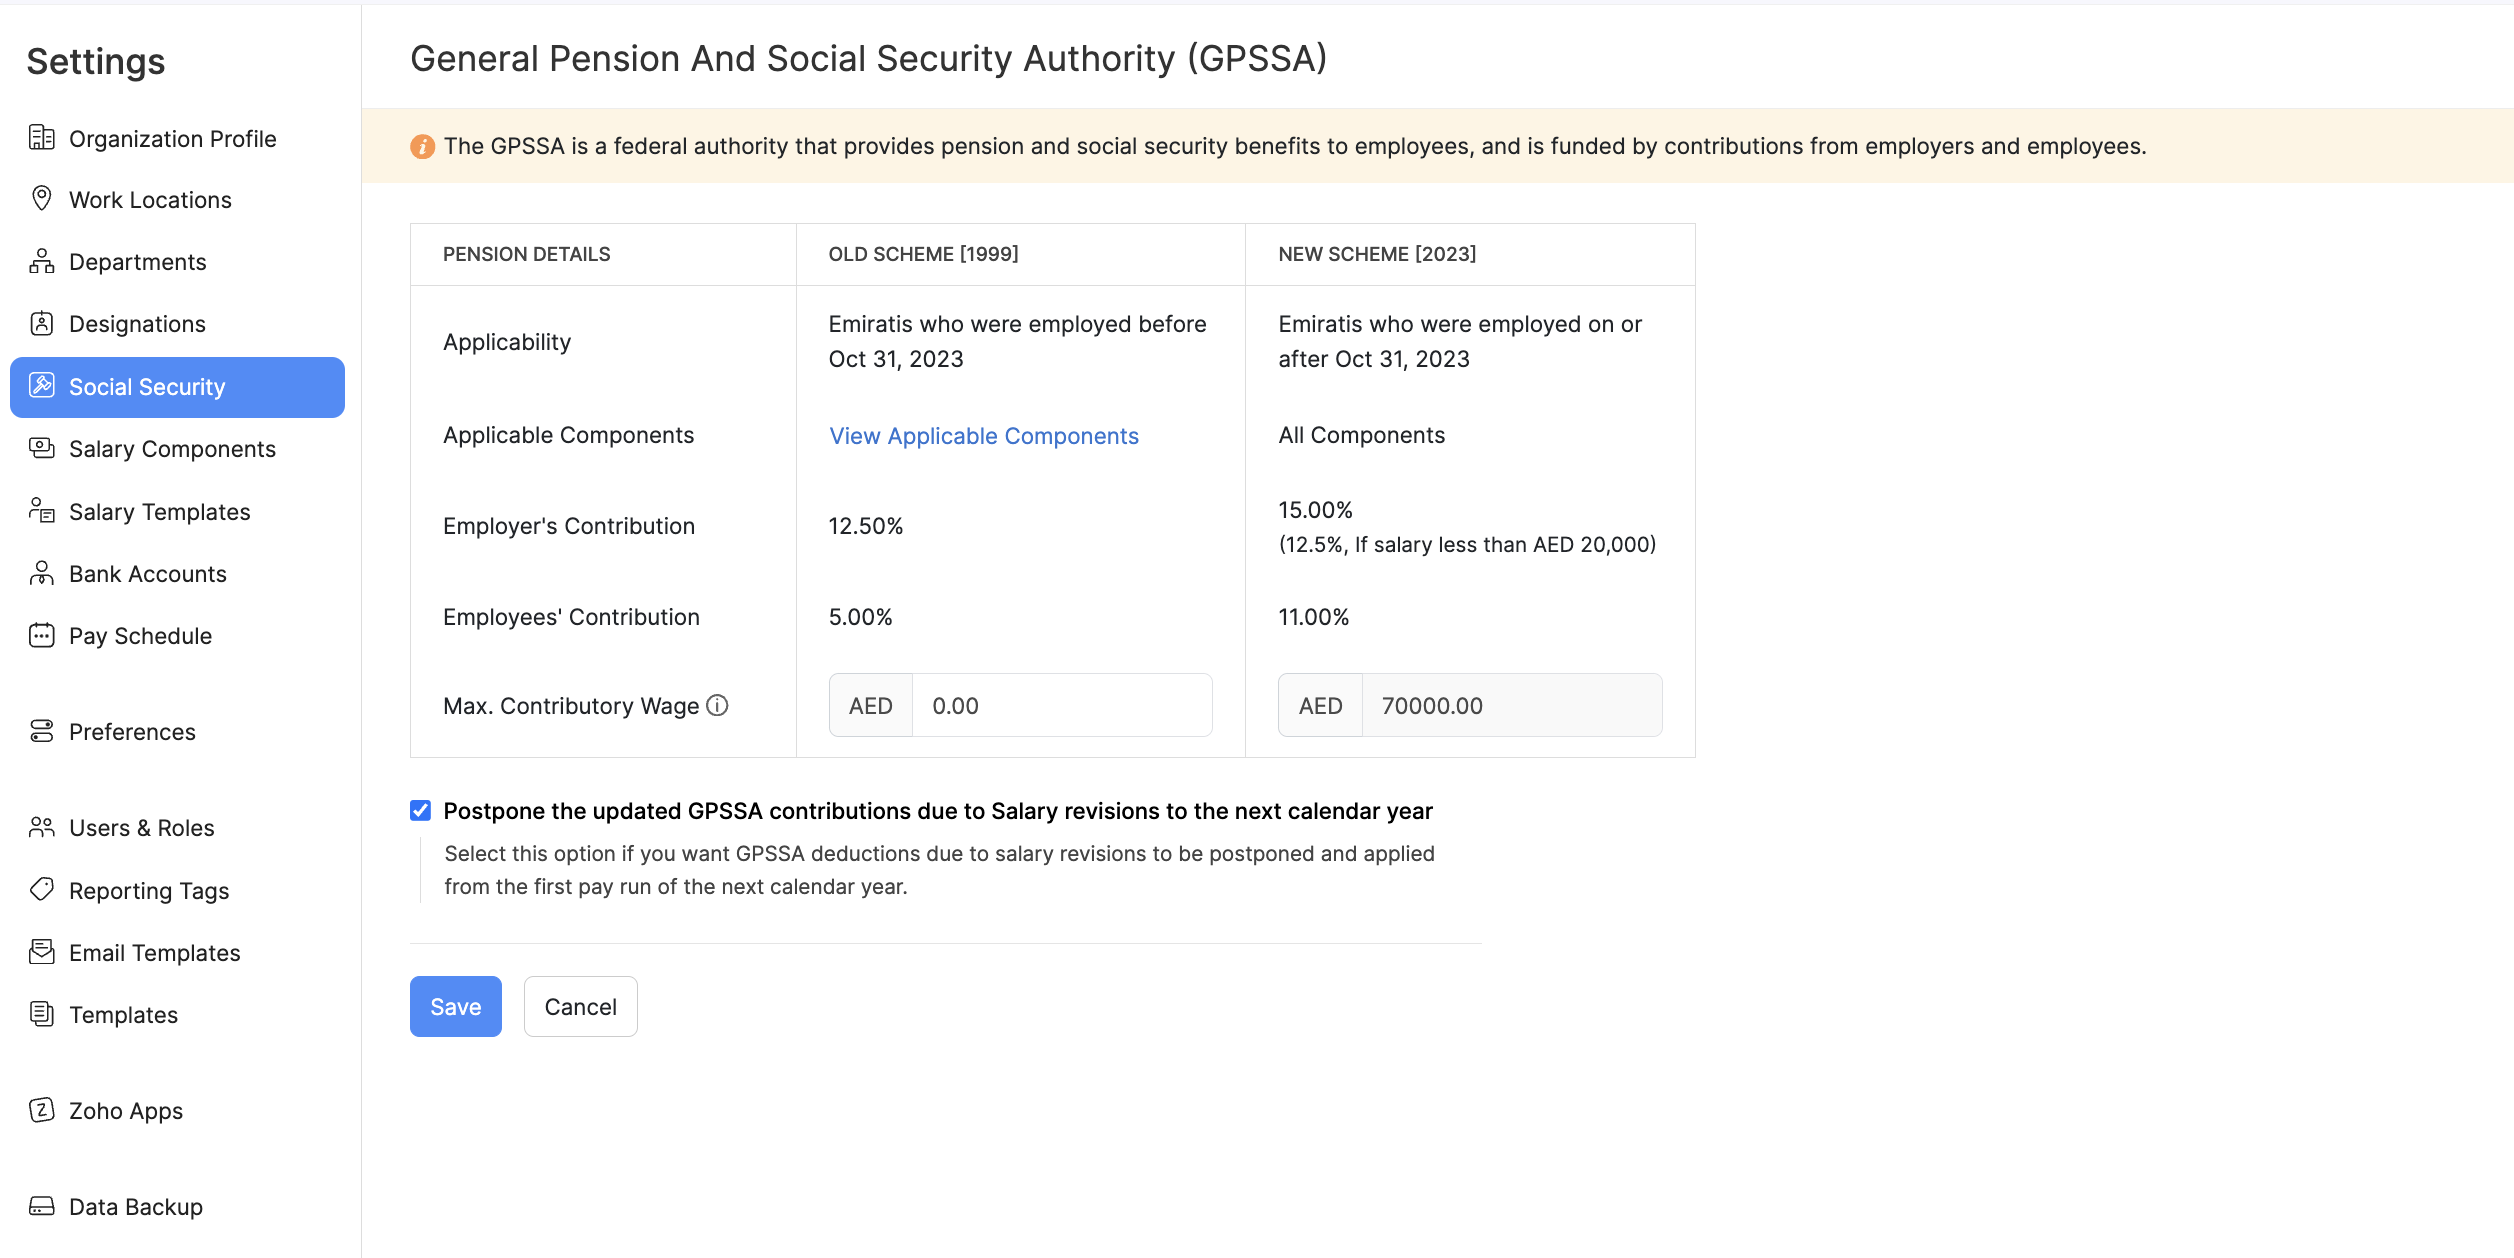Select the Organization Profile icon

point(42,138)
